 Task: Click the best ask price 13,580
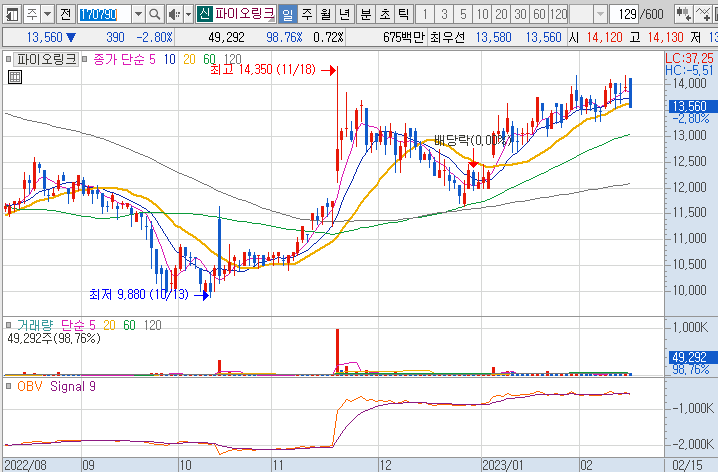pos(493,37)
